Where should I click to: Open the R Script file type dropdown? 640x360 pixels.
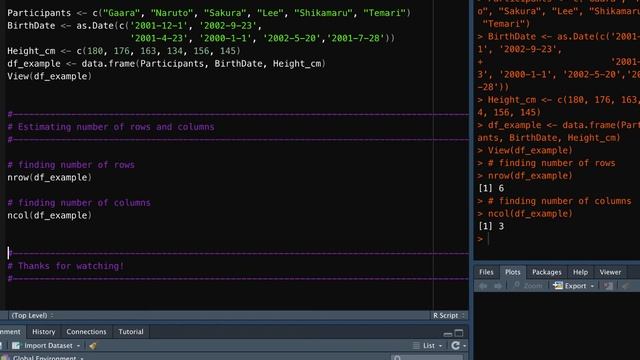coord(449,316)
